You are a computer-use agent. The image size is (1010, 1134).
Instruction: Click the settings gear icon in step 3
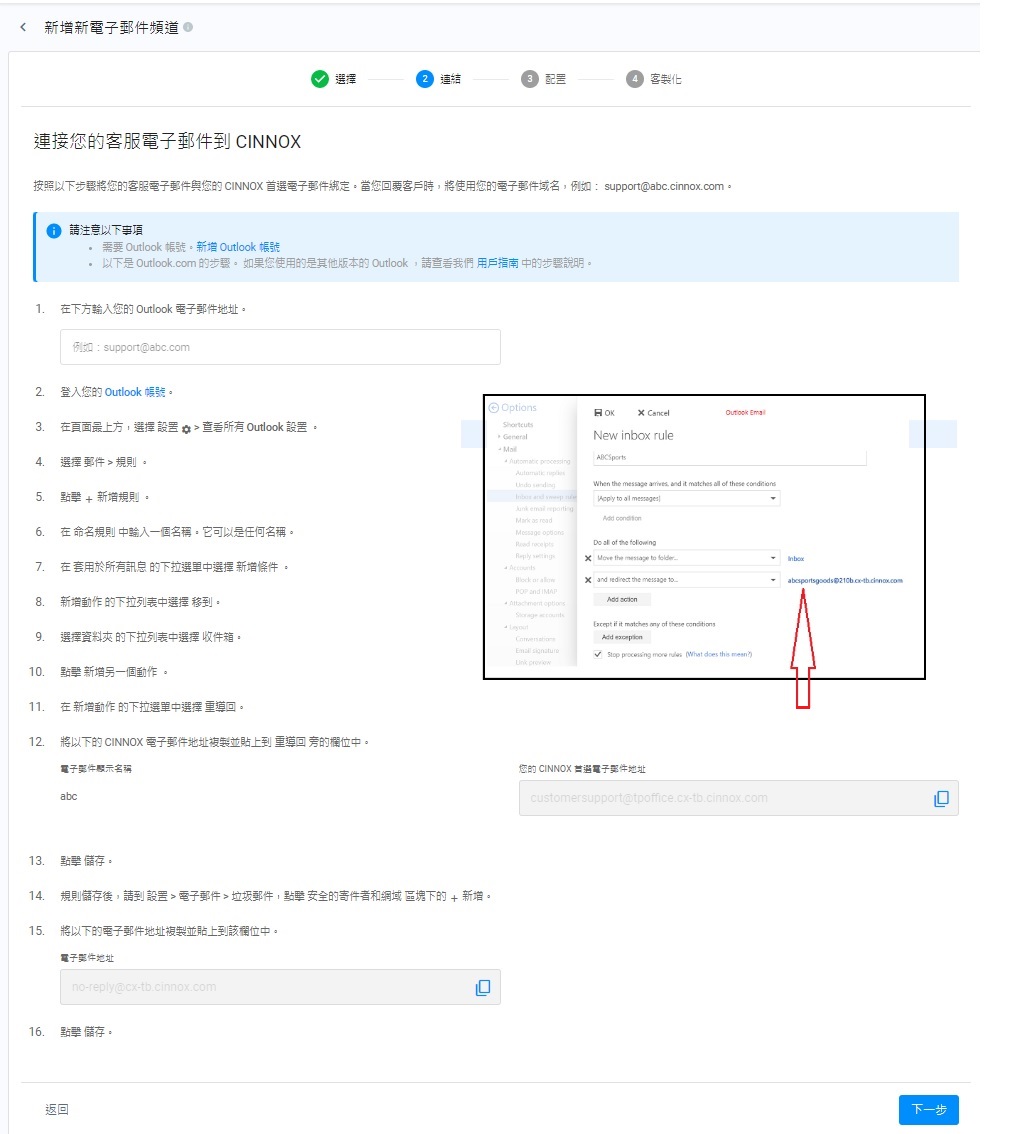186,429
